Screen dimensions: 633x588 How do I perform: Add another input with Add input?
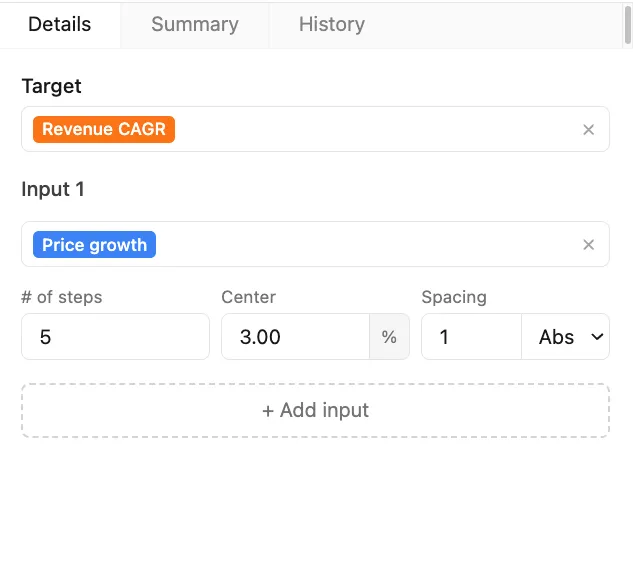[315, 410]
